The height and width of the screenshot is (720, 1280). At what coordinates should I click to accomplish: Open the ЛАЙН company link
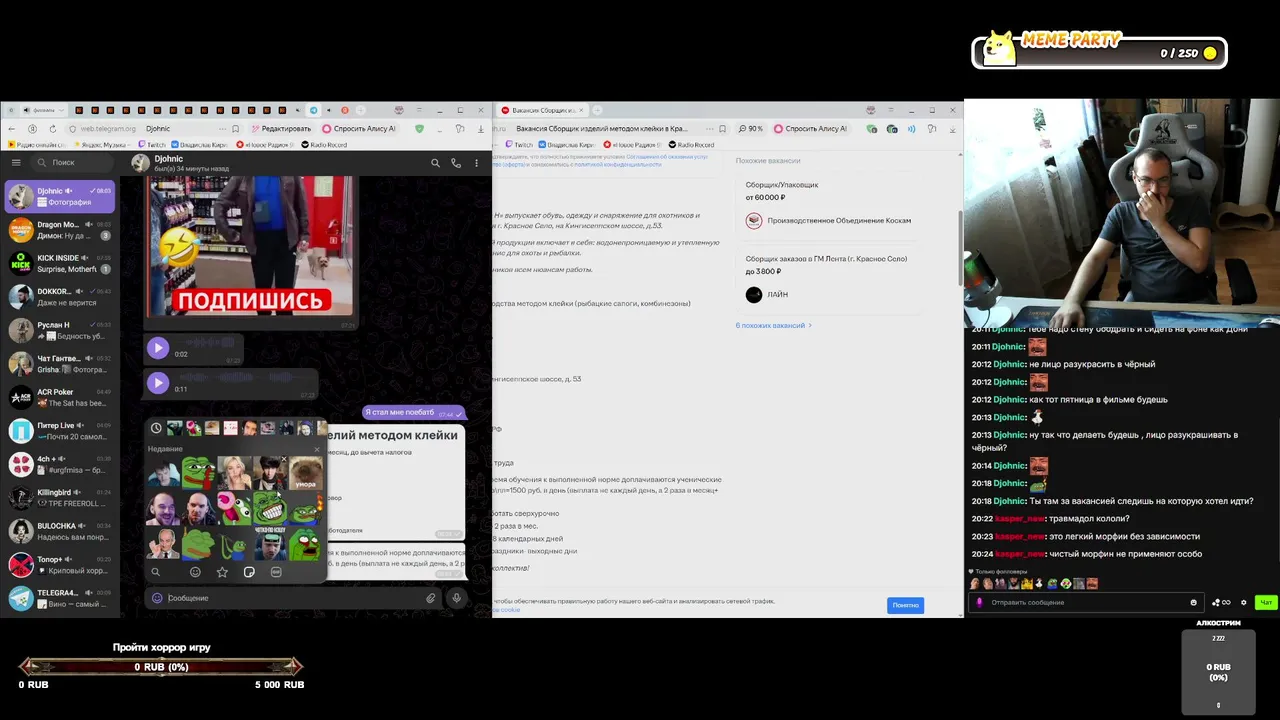click(777, 295)
